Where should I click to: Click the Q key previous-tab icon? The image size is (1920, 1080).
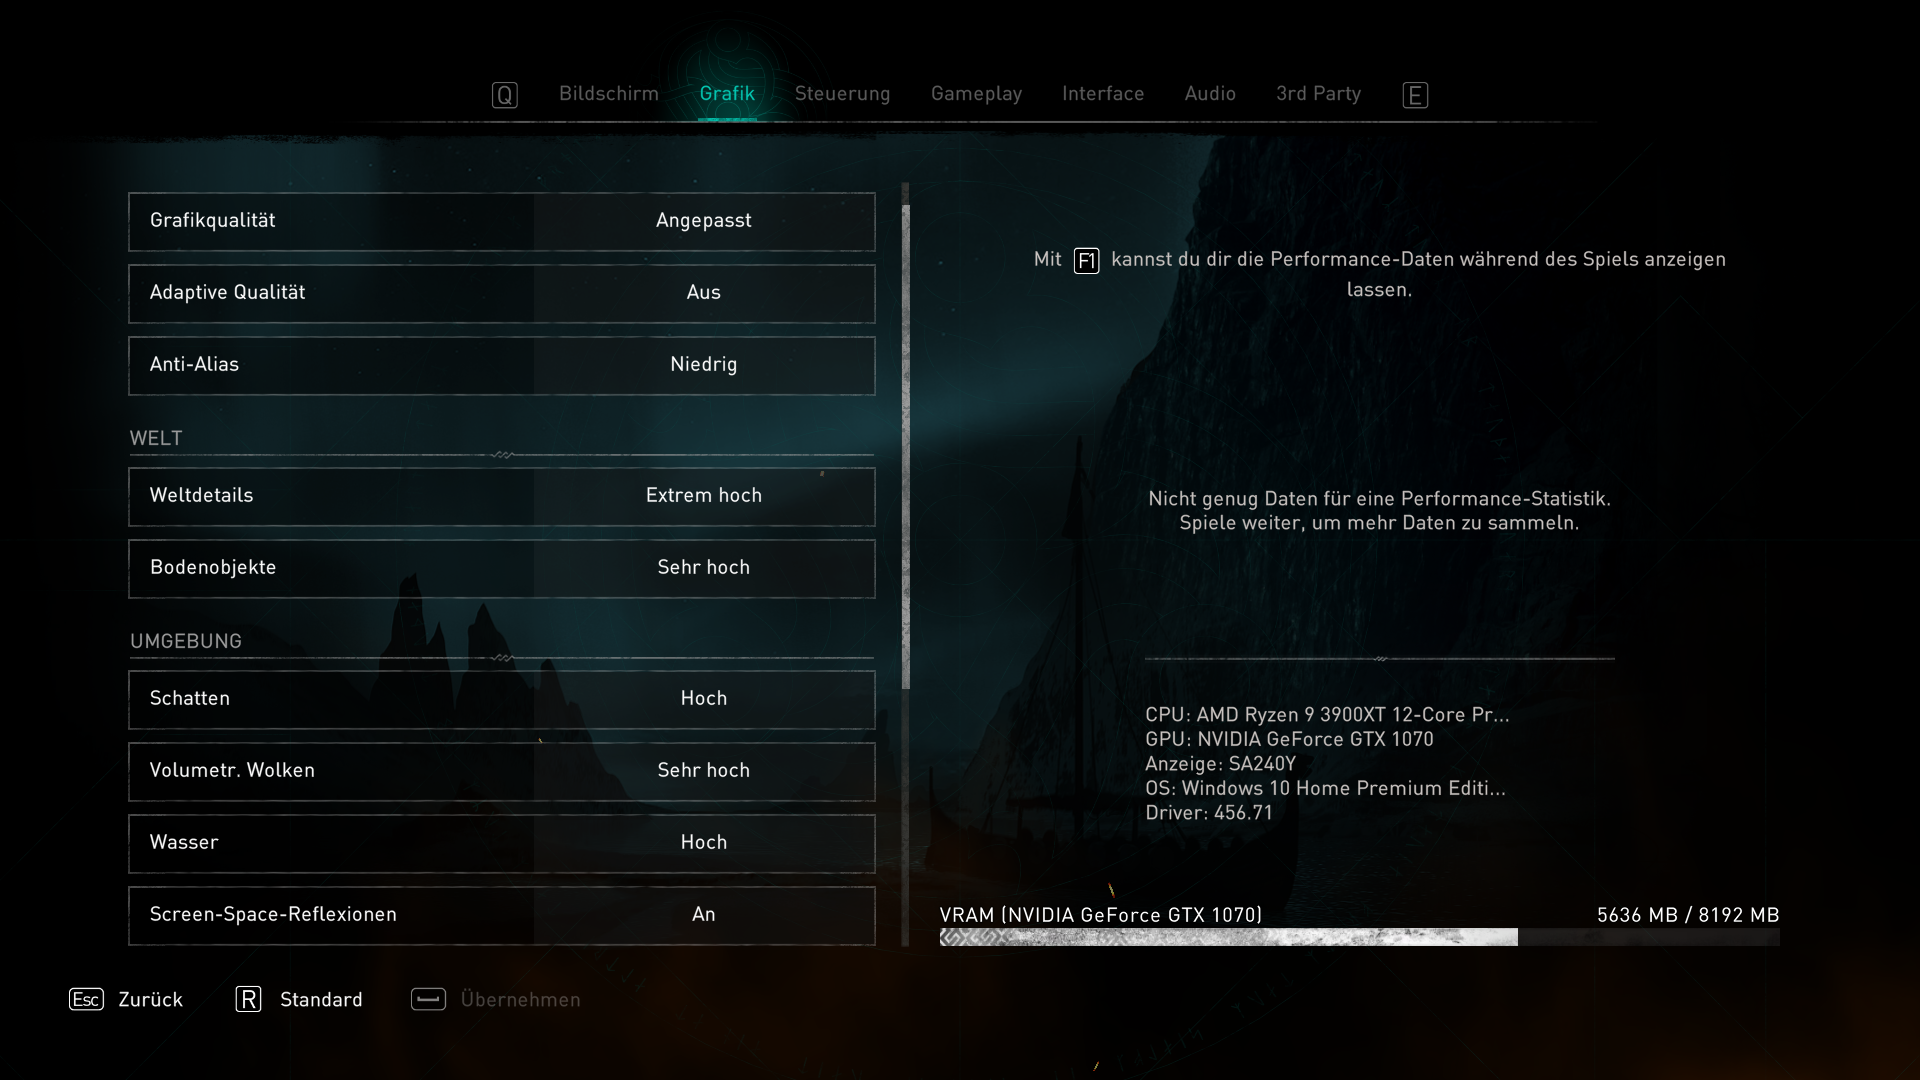point(504,95)
